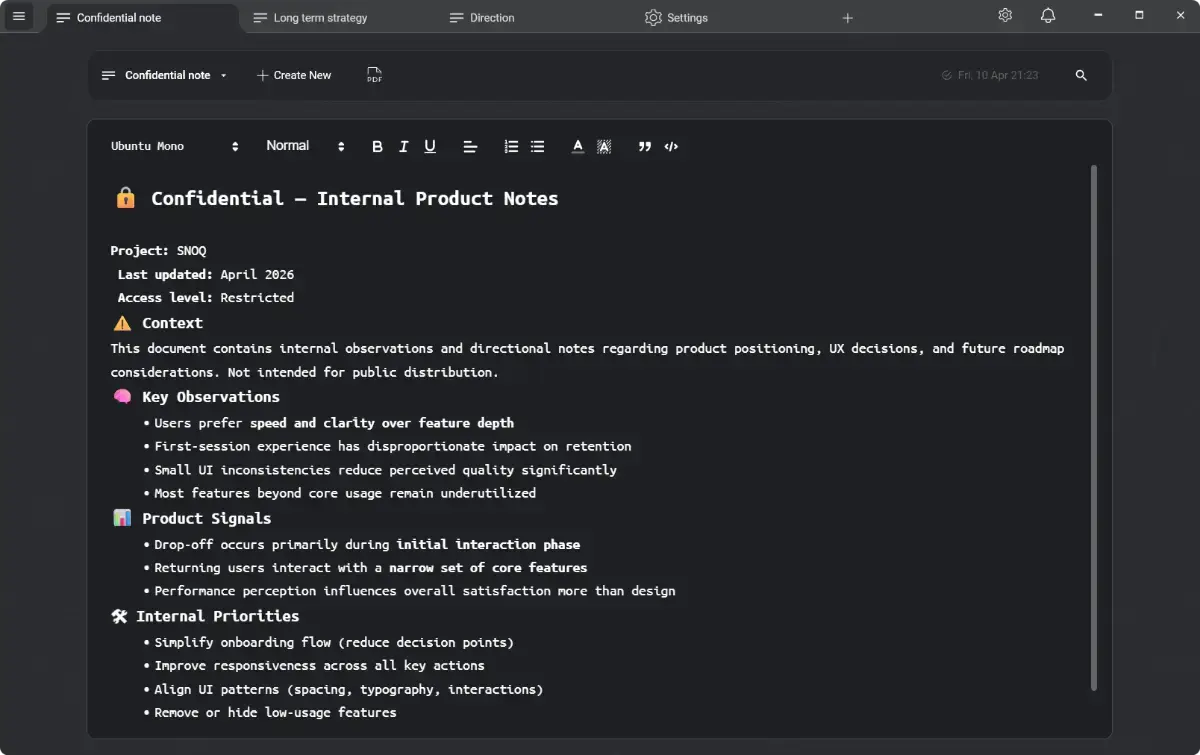This screenshot has width=1200, height=755.
Task: Open the search icon in header
Action: (x=1081, y=75)
